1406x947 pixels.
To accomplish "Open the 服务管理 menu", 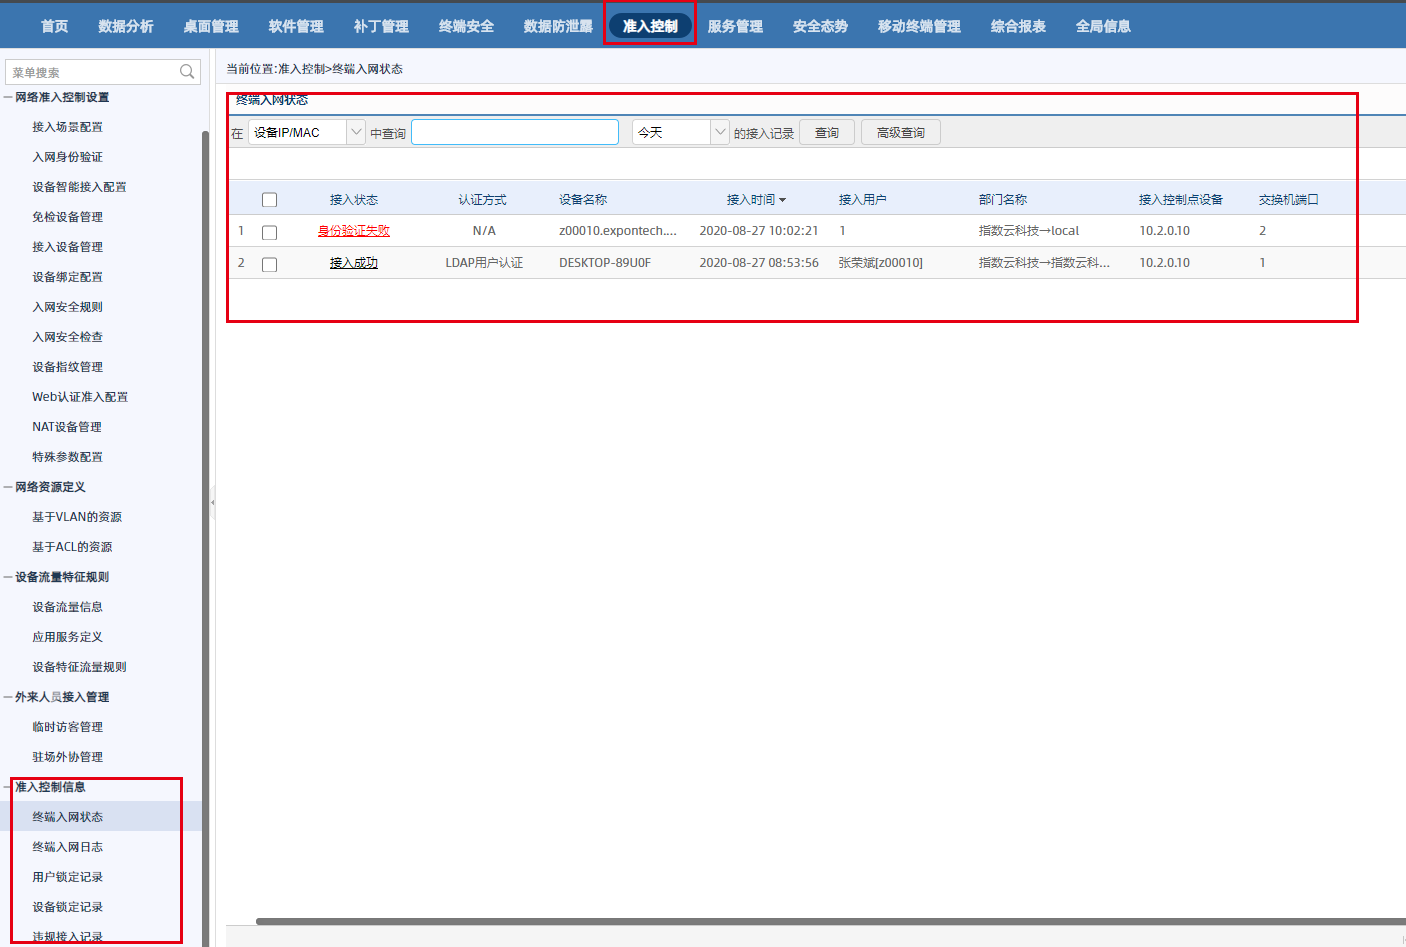I will pos(735,26).
